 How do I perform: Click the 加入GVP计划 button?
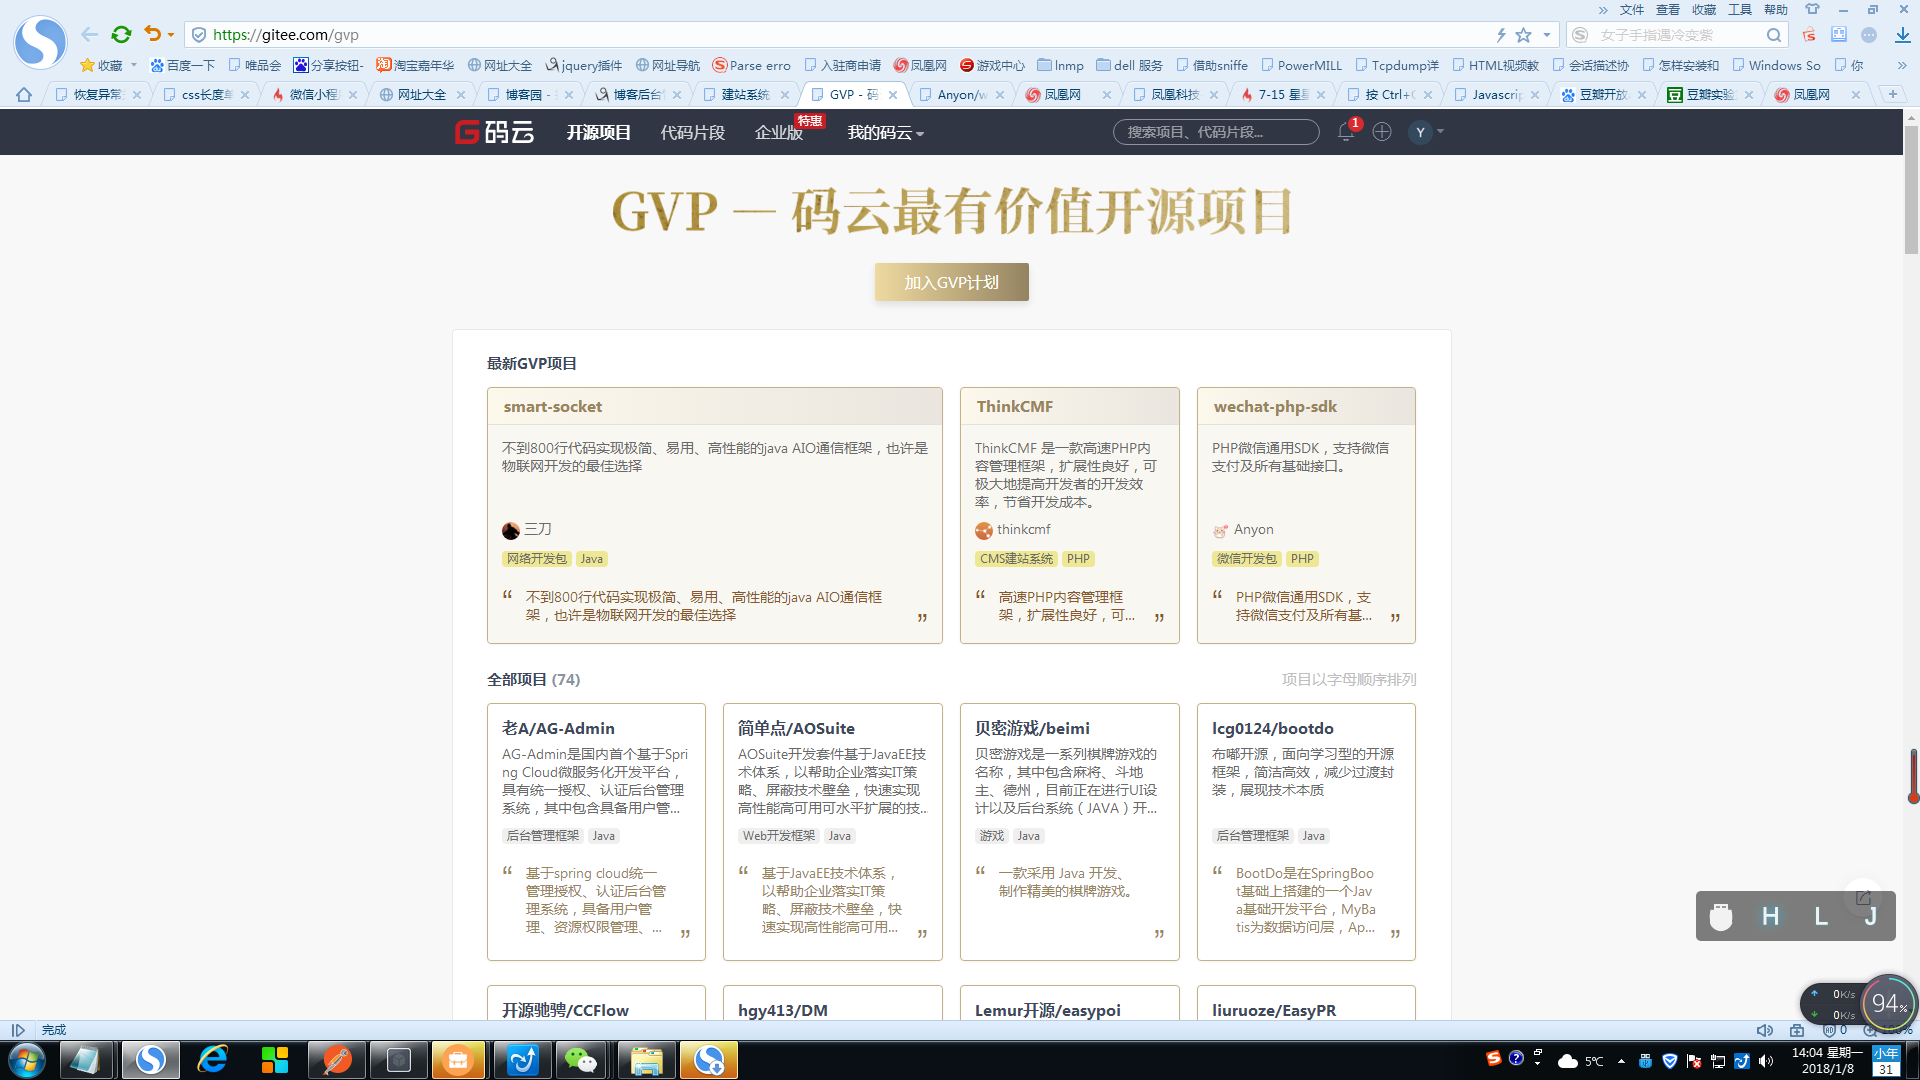pyautogui.click(x=951, y=282)
